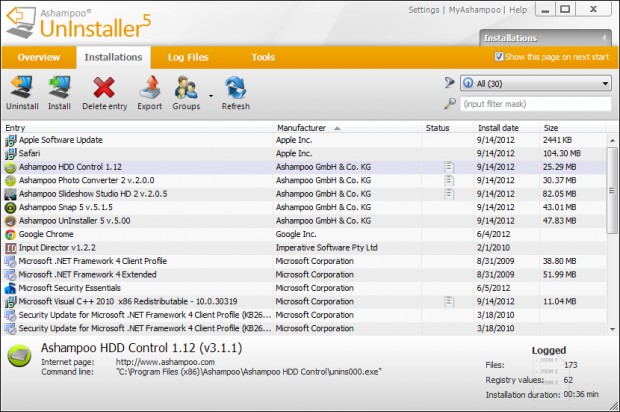
Task: Open the MyAshampoo link
Action: 474,10
